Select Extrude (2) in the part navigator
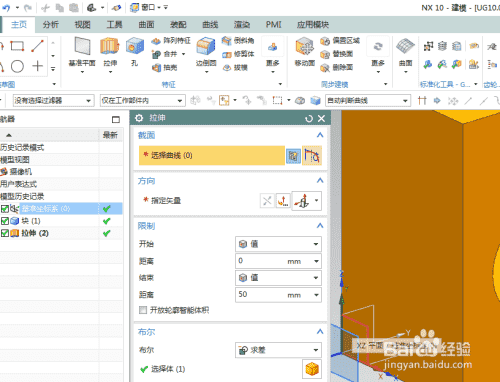The height and width of the screenshot is (382, 500). (35, 233)
